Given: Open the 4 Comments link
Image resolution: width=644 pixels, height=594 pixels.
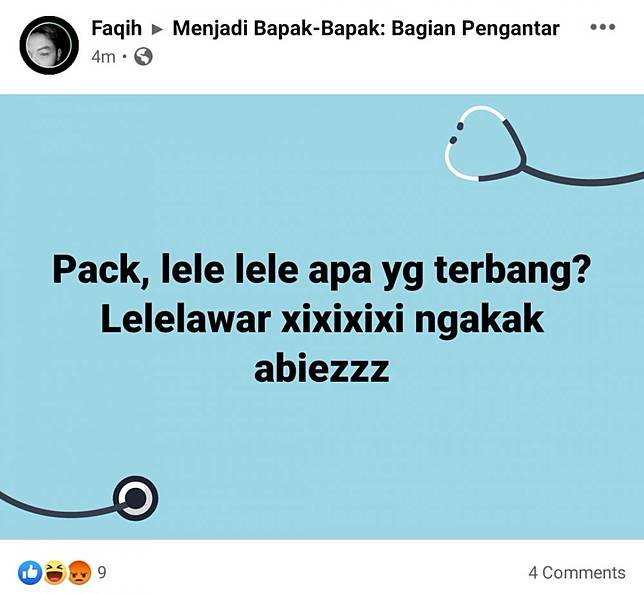Looking at the screenshot, I should point(577,572).
